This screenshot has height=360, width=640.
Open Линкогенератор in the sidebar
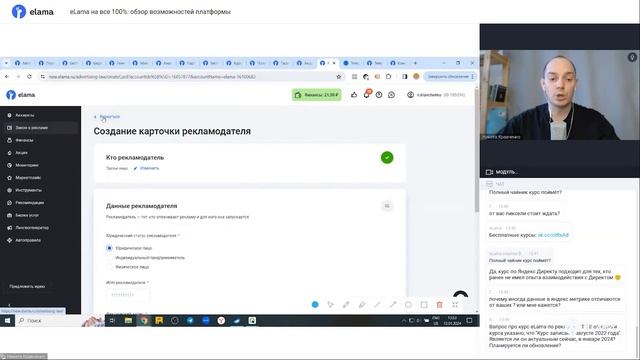[x=32, y=228]
